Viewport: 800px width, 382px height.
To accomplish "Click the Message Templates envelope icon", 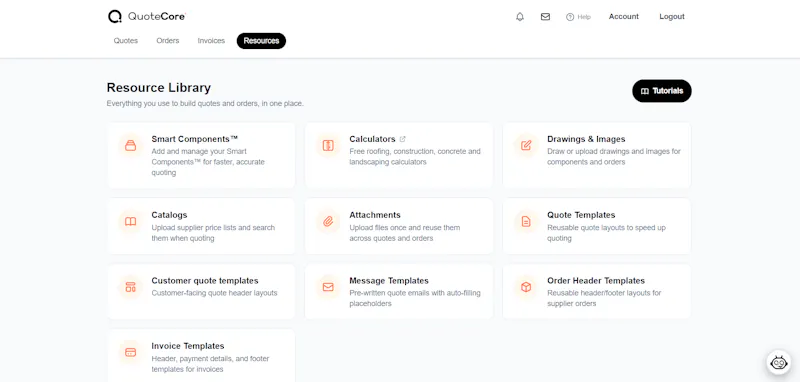I will (328, 287).
